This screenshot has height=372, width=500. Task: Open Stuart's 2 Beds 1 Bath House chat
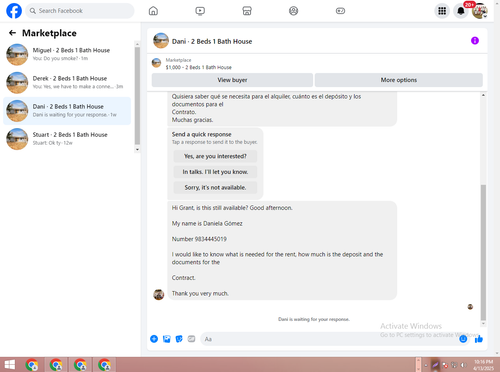pos(67,139)
